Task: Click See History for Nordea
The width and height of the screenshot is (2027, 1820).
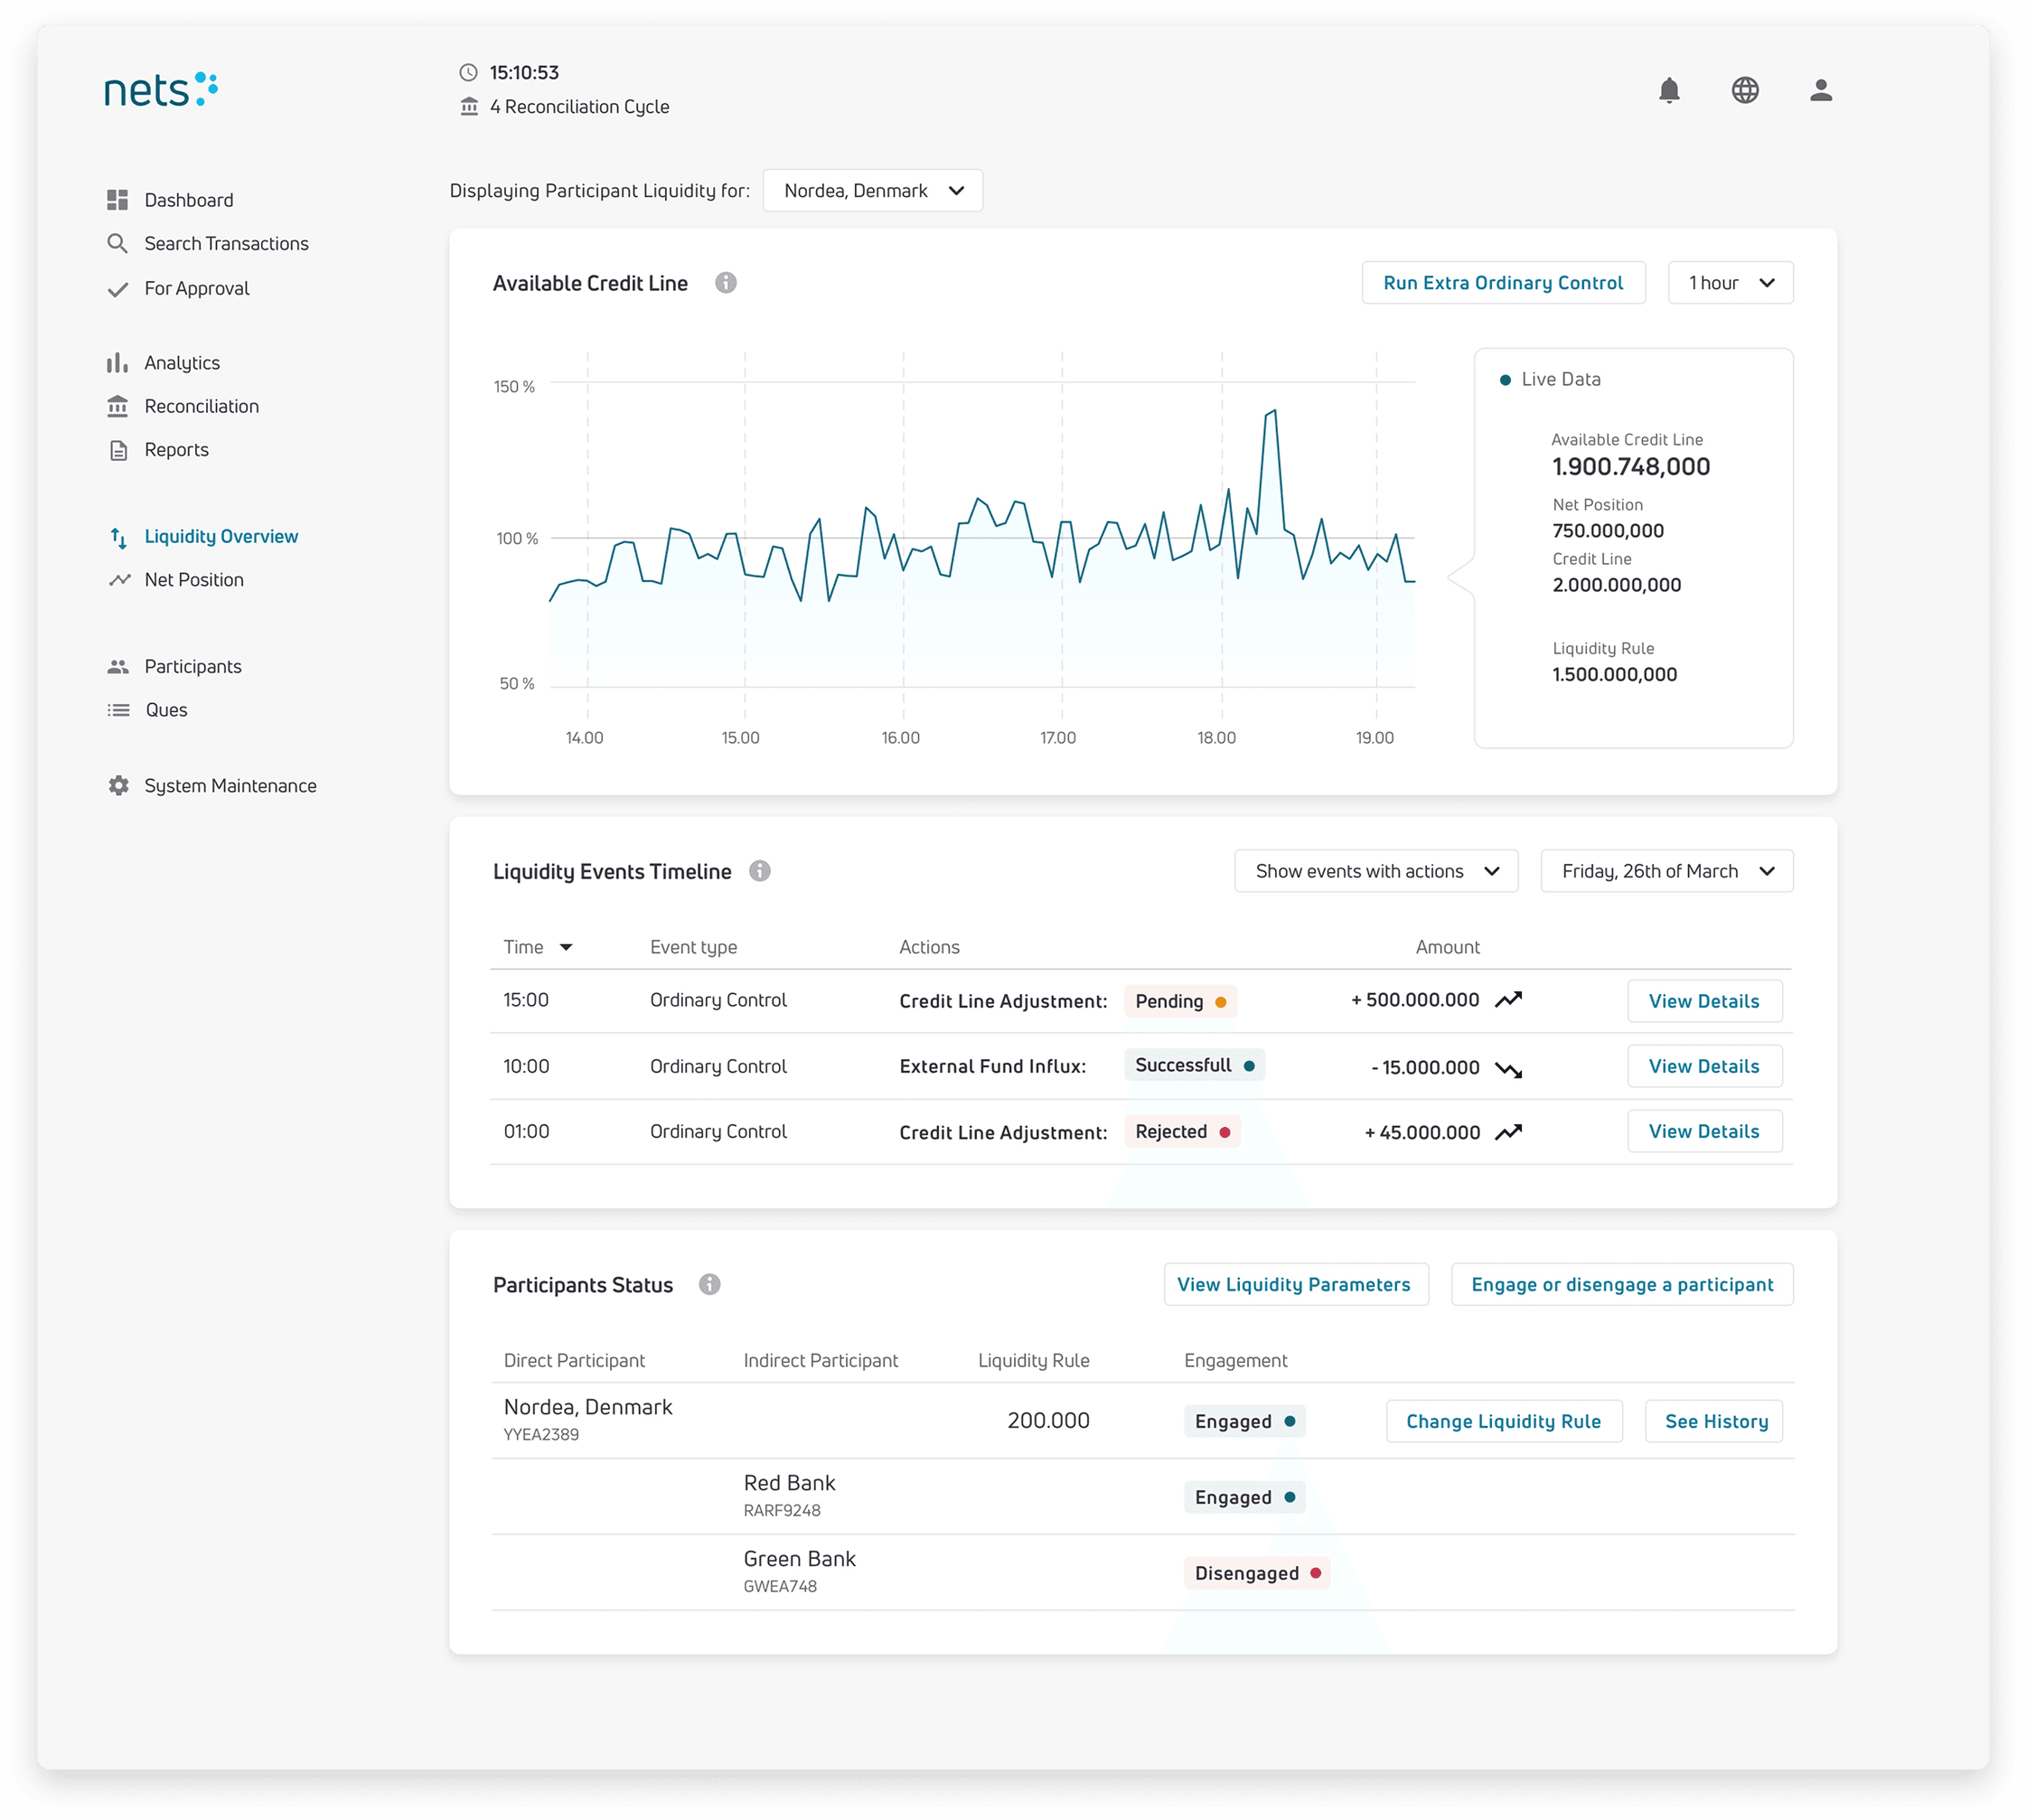Action: [1715, 1421]
